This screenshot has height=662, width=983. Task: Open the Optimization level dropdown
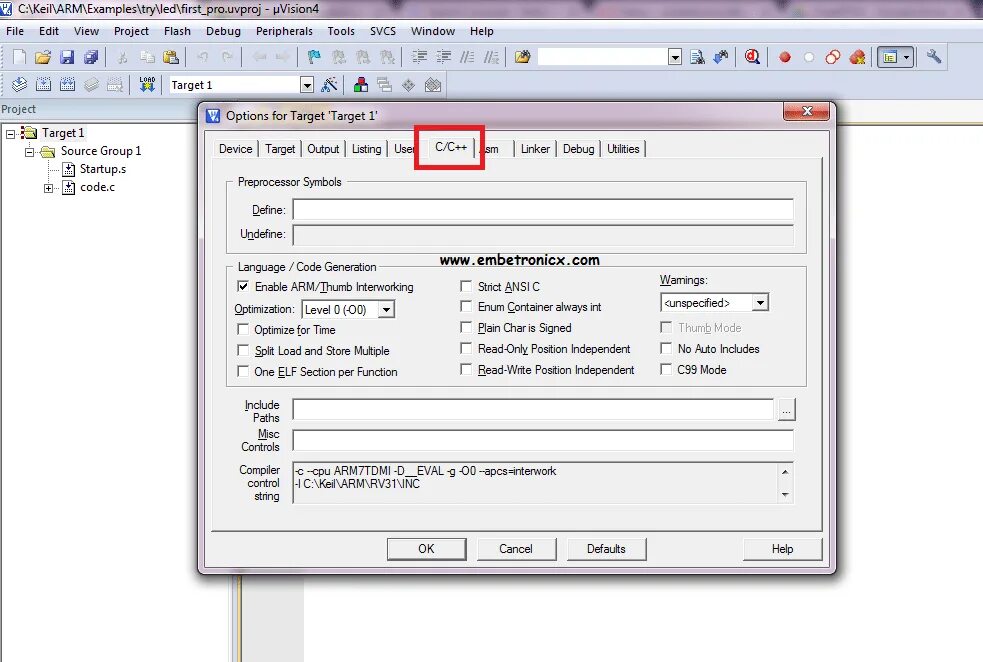click(386, 310)
